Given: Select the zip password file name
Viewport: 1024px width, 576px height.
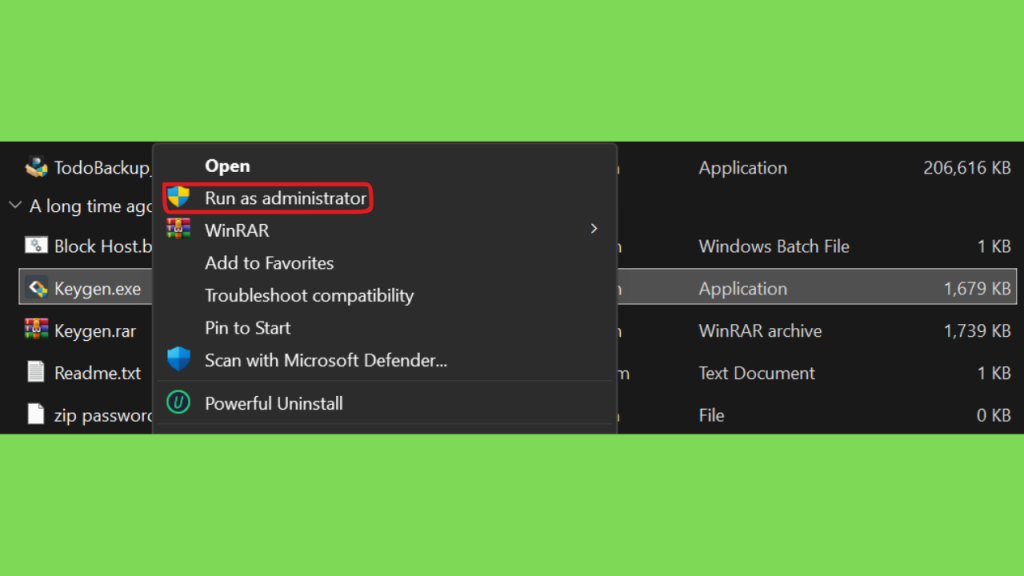Looking at the screenshot, I should [x=103, y=415].
